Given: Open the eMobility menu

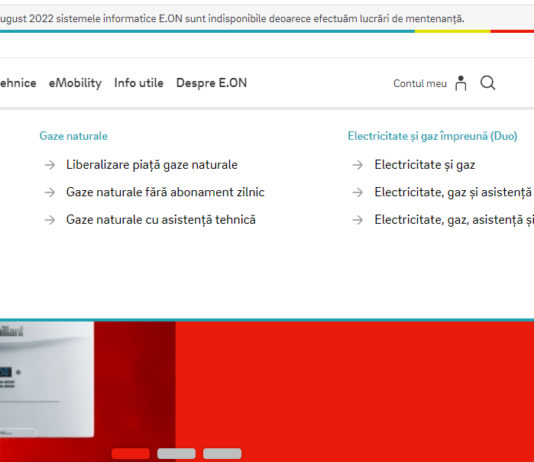Looking at the screenshot, I should (75, 83).
